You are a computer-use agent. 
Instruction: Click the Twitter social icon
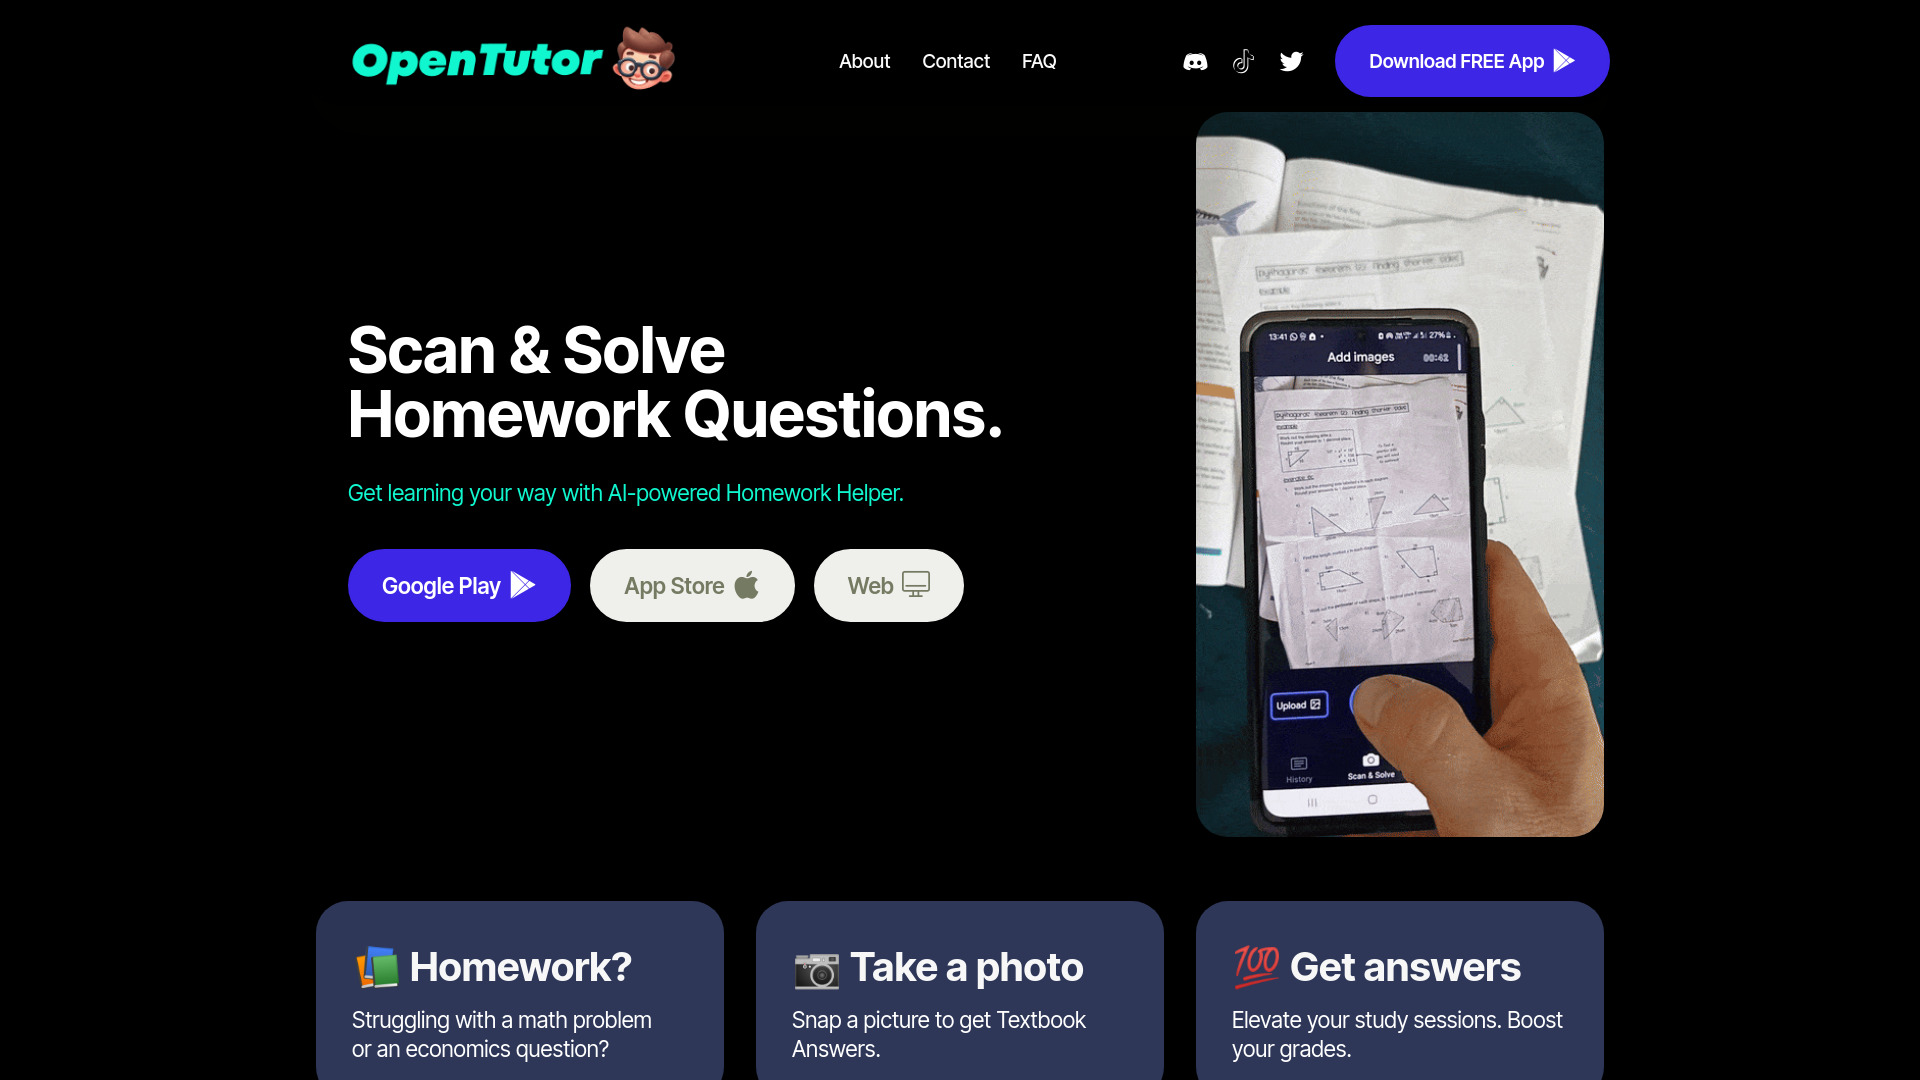[1290, 61]
